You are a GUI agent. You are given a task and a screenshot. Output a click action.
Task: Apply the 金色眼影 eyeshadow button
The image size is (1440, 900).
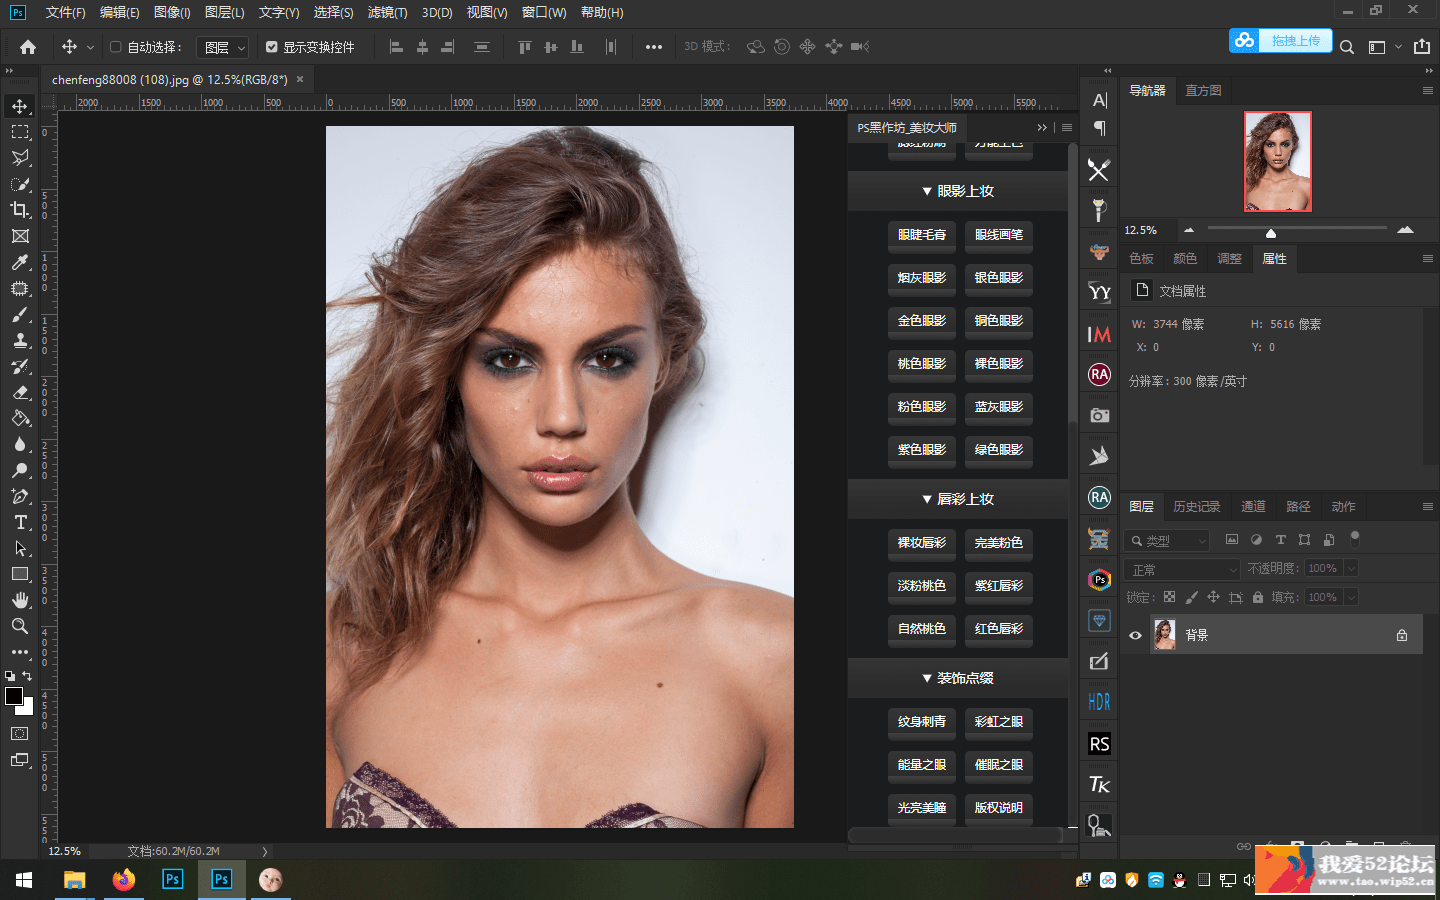click(x=922, y=321)
